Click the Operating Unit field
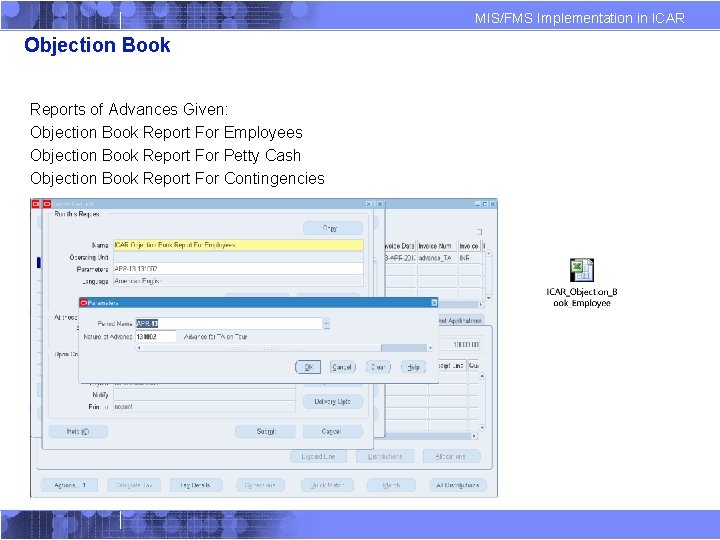 click(238, 257)
